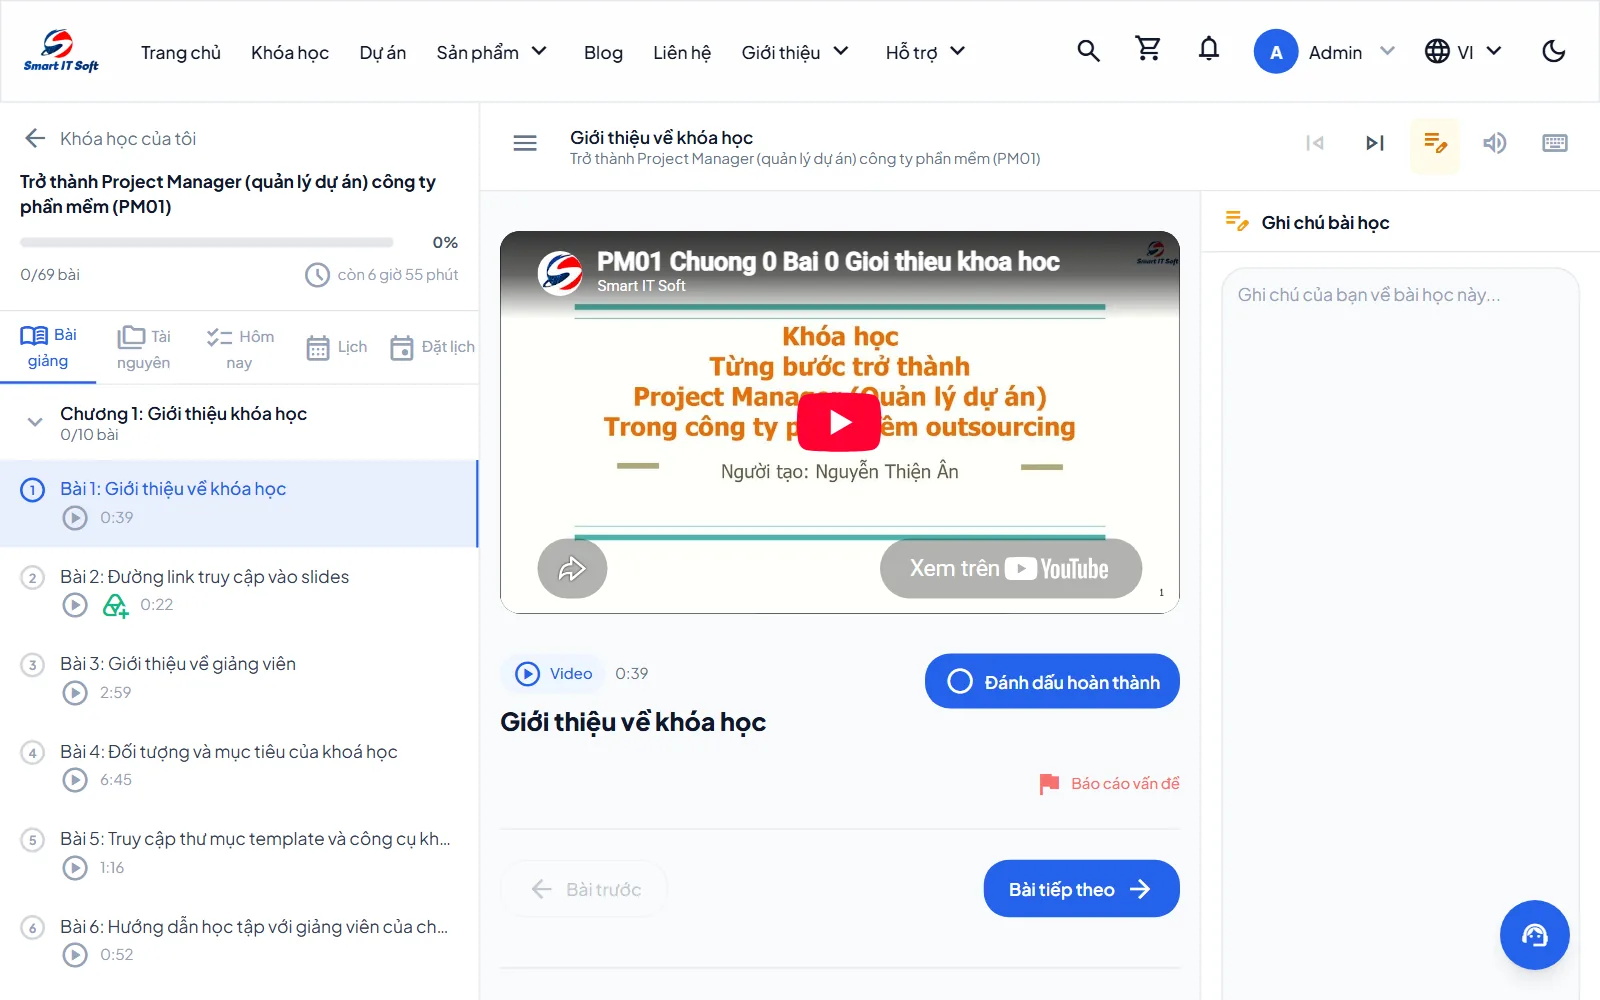This screenshot has width=1600, height=1000.
Task: Open the Đặt lịch tab
Action: coord(432,347)
